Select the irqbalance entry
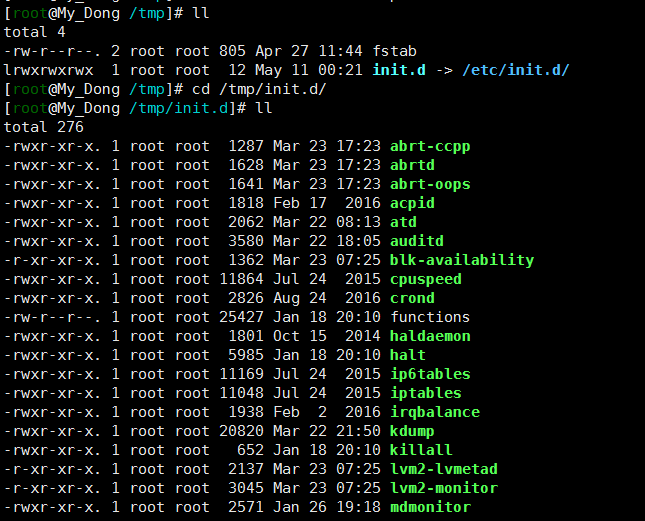645x521 pixels. [435, 412]
